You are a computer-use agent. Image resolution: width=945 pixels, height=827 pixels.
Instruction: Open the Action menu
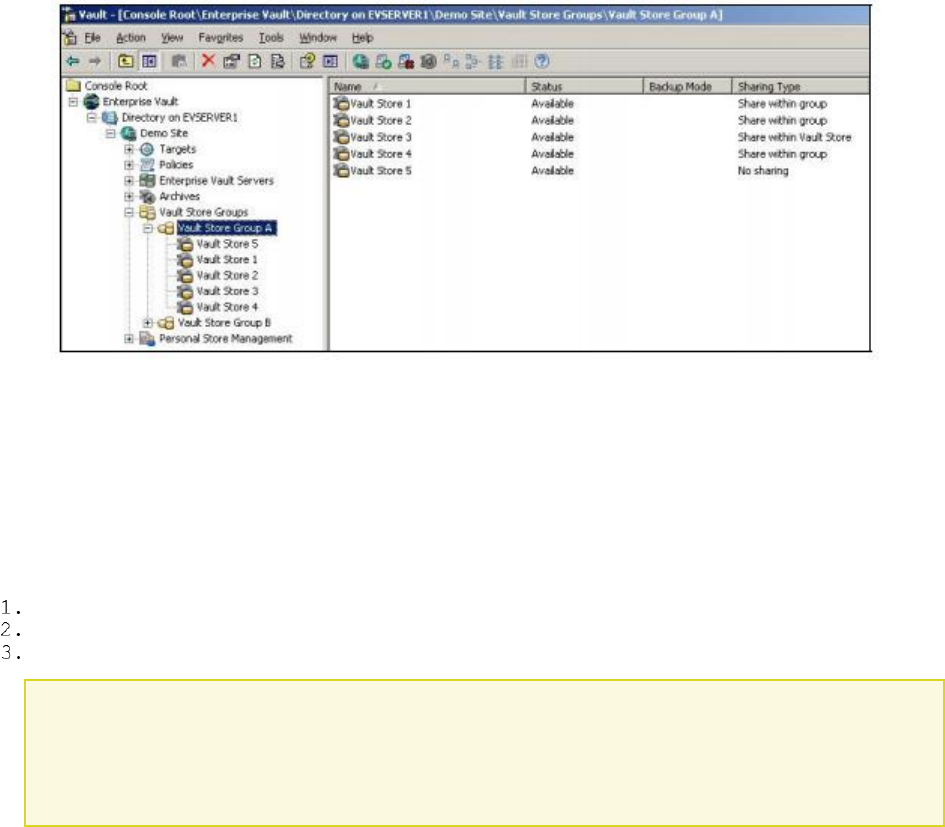click(131, 37)
